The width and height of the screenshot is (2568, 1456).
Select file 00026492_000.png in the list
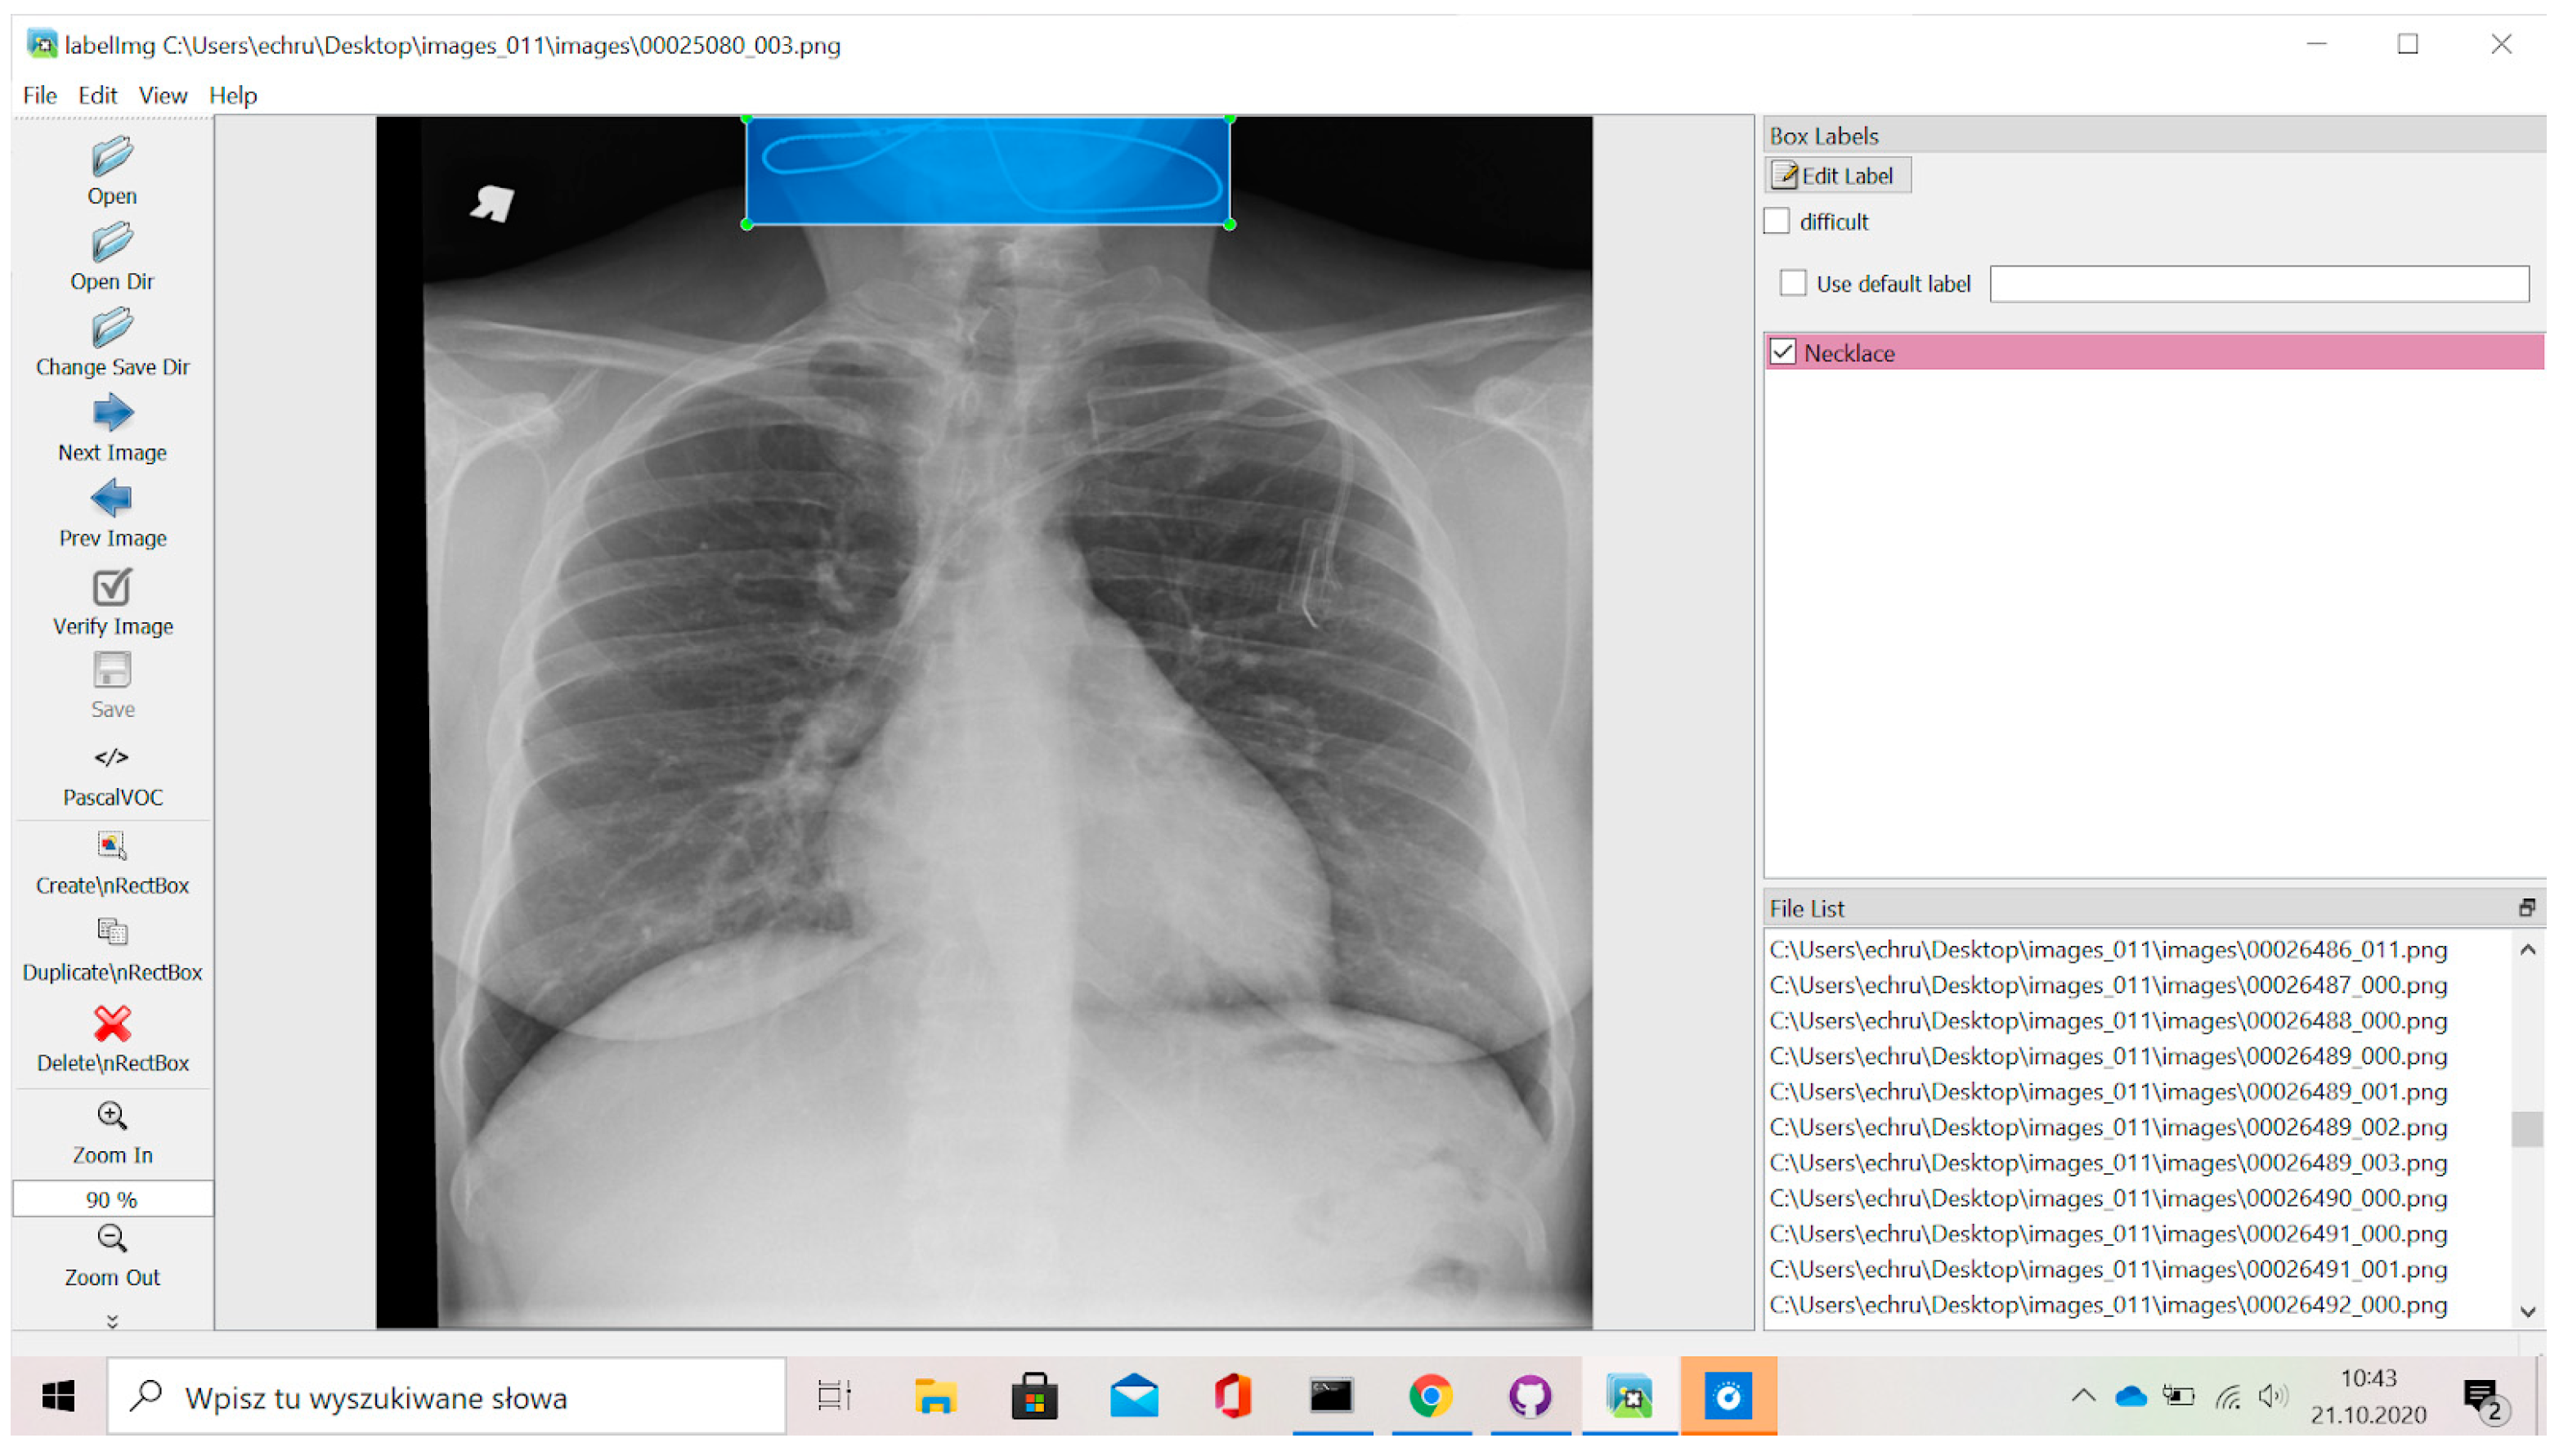click(2108, 1304)
